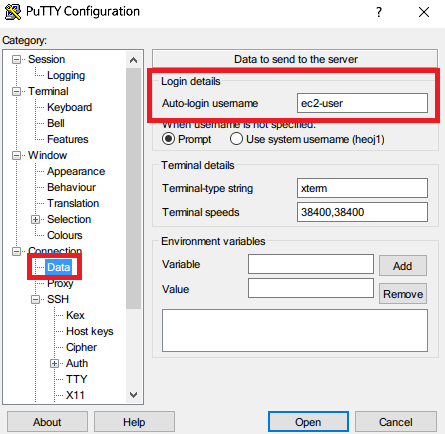Select Use system username (heoj1) option
Viewport: 445px width, 434px height.
point(236,139)
